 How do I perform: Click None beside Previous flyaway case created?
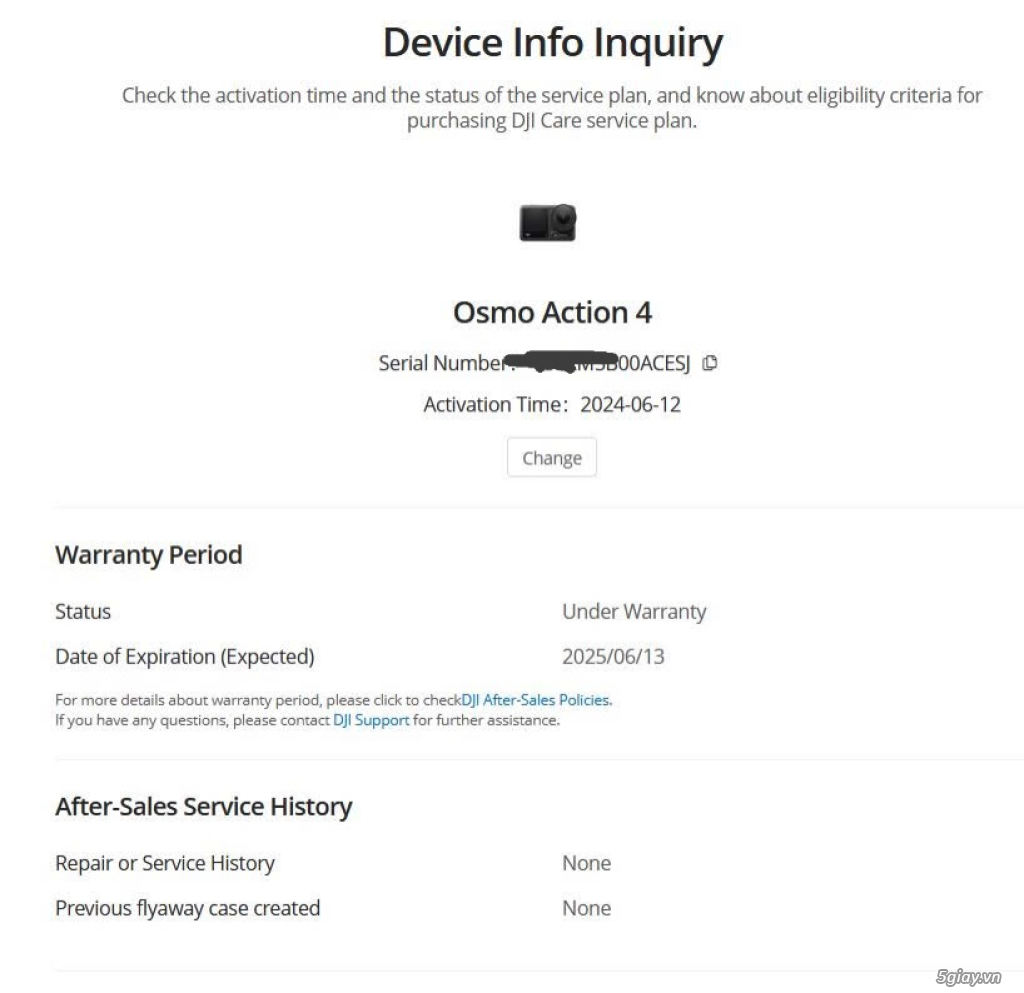pos(187,908)
